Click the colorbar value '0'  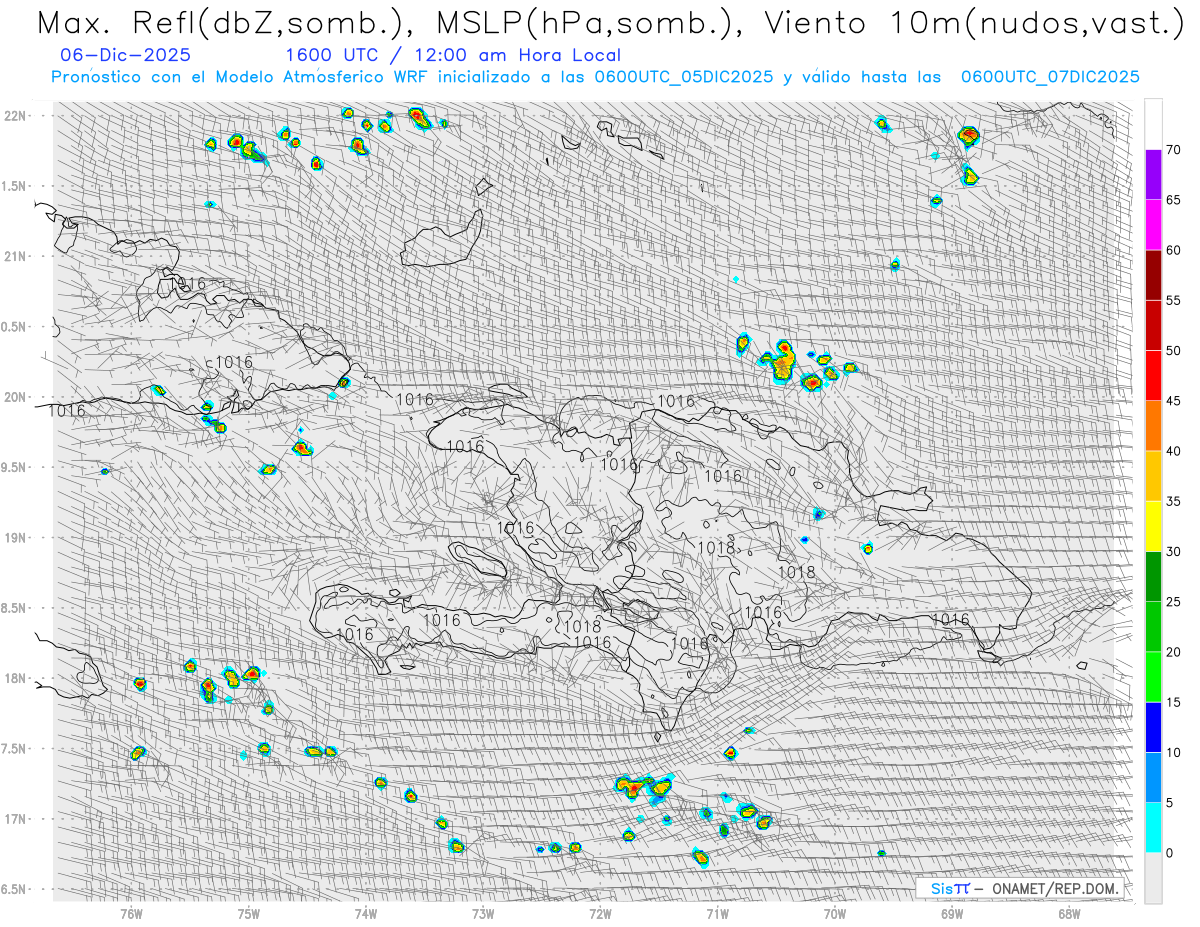click(x=1169, y=852)
